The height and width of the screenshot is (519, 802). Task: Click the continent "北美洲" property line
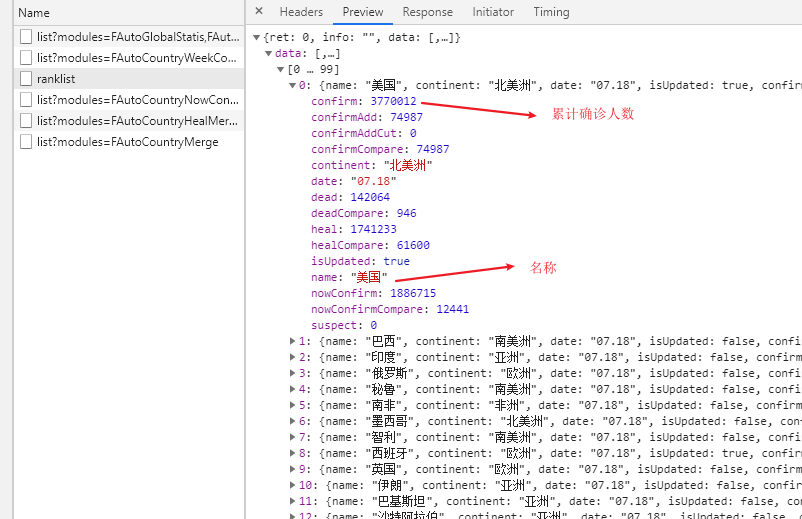pyautogui.click(x=372, y=165)
